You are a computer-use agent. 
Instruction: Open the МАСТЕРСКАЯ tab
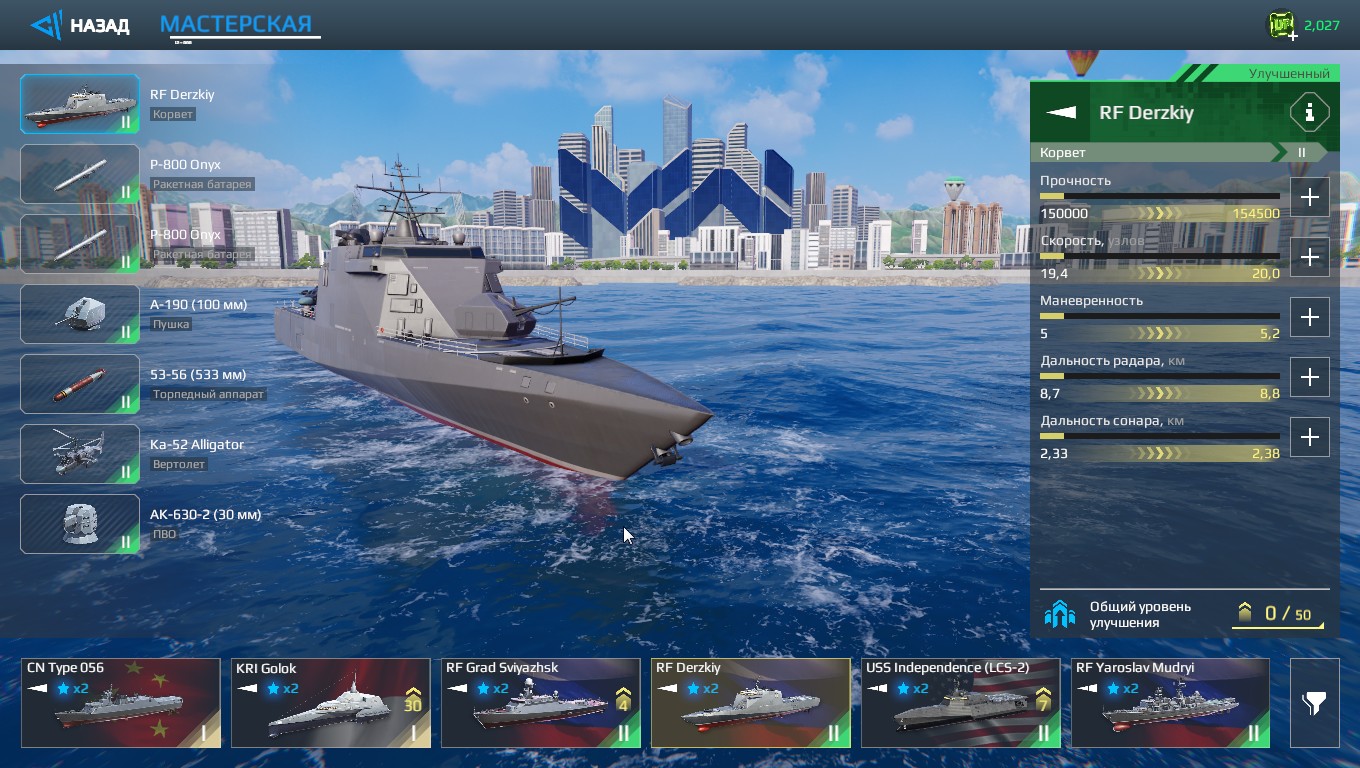[236, 24]
